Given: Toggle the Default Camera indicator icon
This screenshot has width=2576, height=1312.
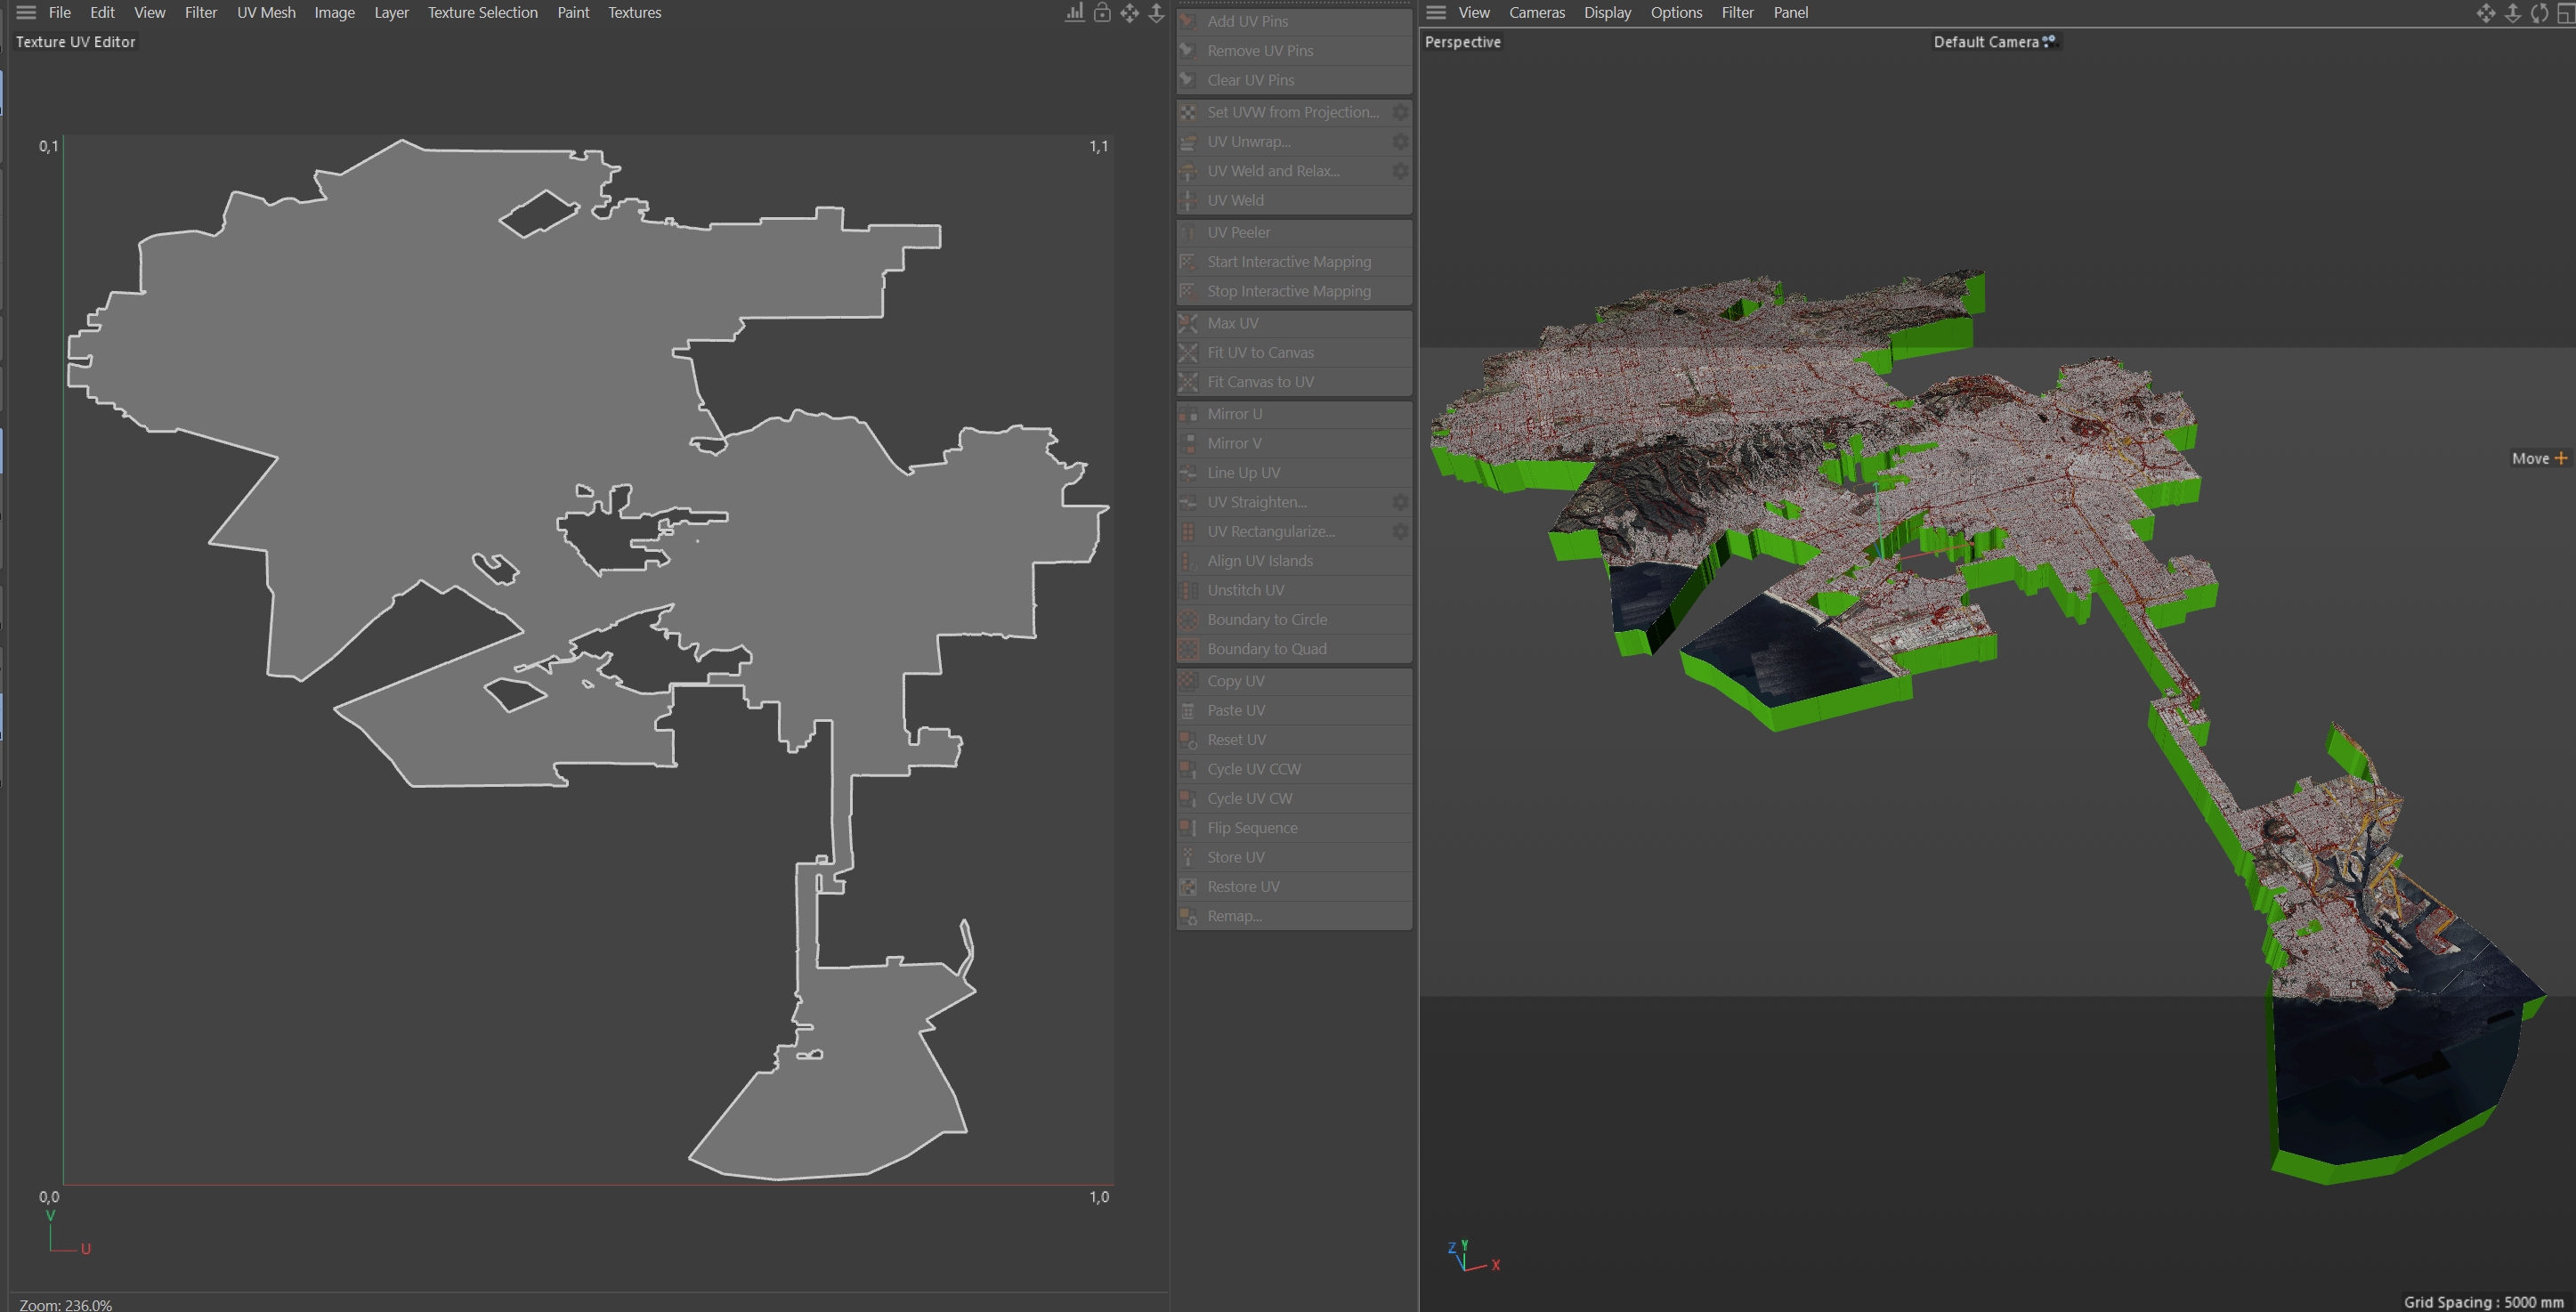Looking at the screenshot, I should pos(2049,41).
